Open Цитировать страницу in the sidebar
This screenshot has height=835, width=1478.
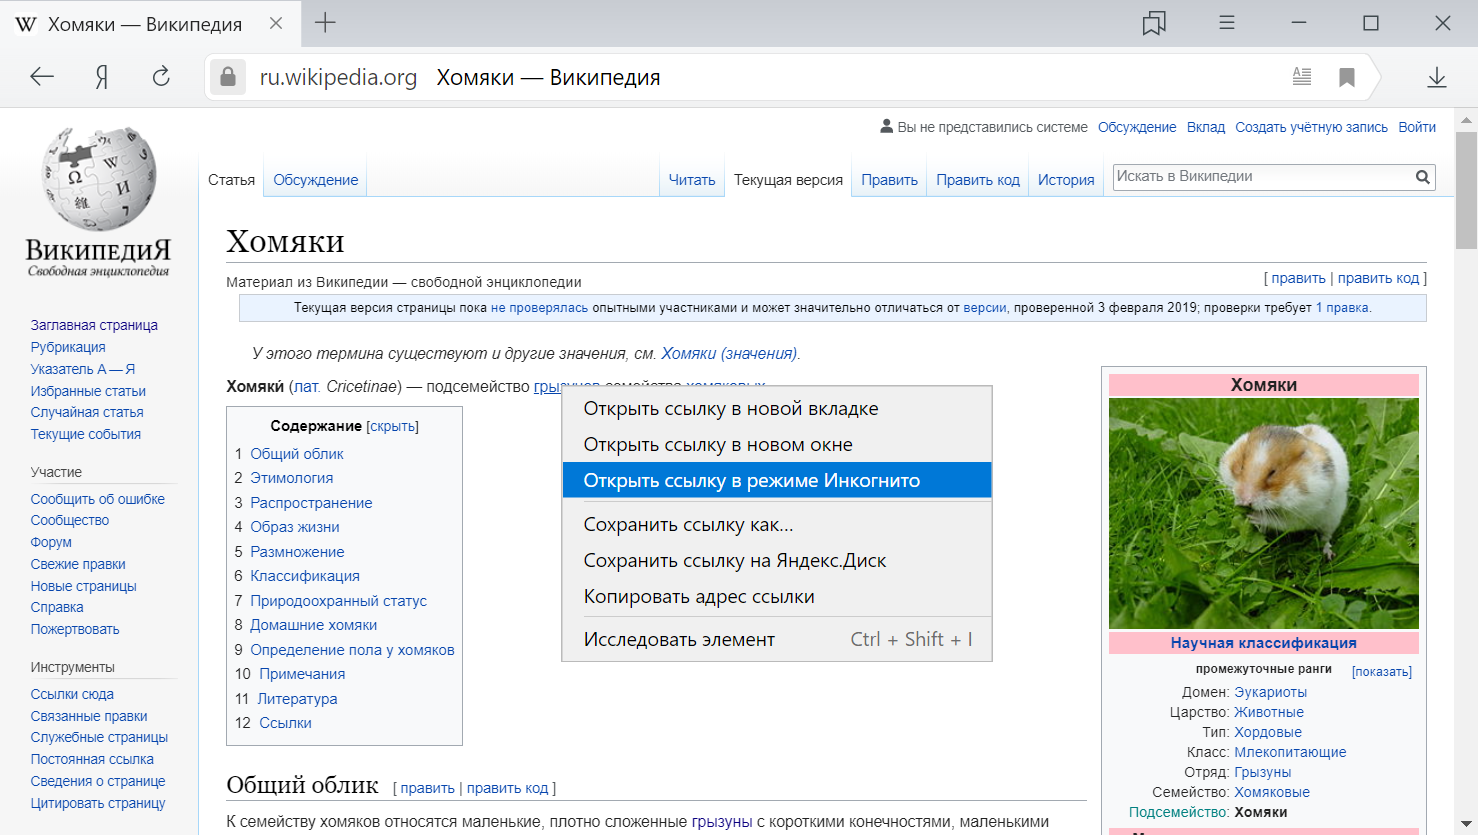[x=98, y=803]
